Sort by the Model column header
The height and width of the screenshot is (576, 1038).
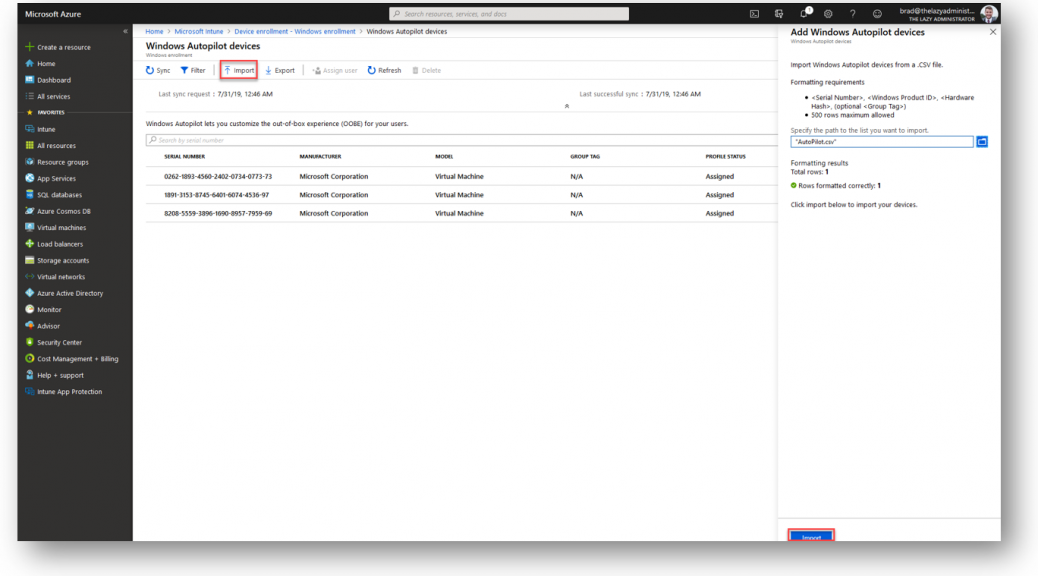(444, 157)
